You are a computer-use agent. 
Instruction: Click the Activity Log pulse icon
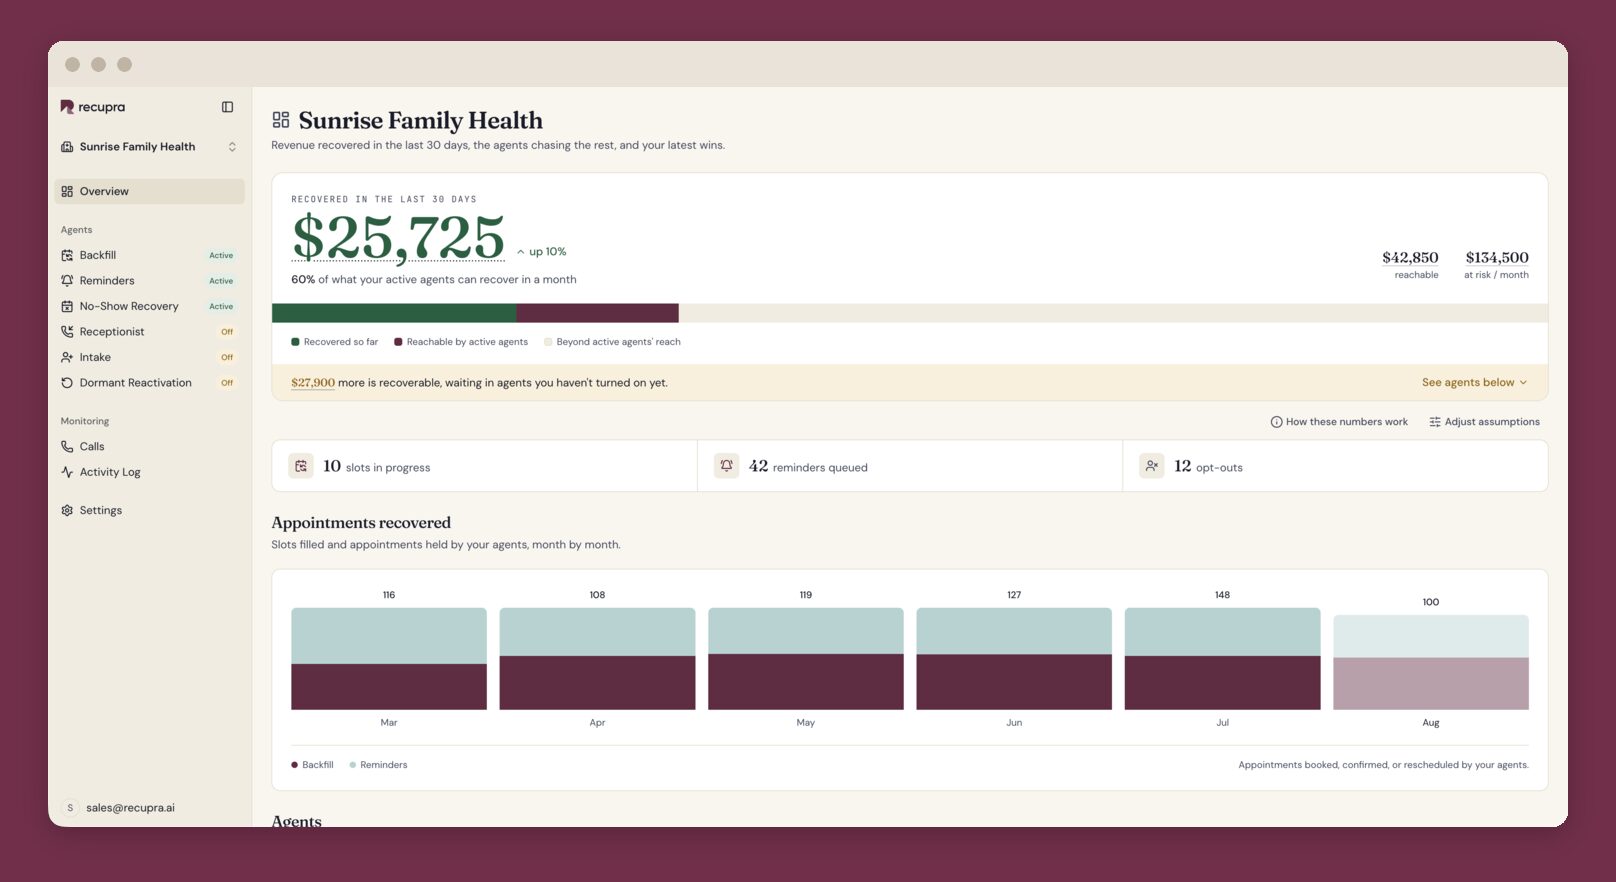point(67,472)
